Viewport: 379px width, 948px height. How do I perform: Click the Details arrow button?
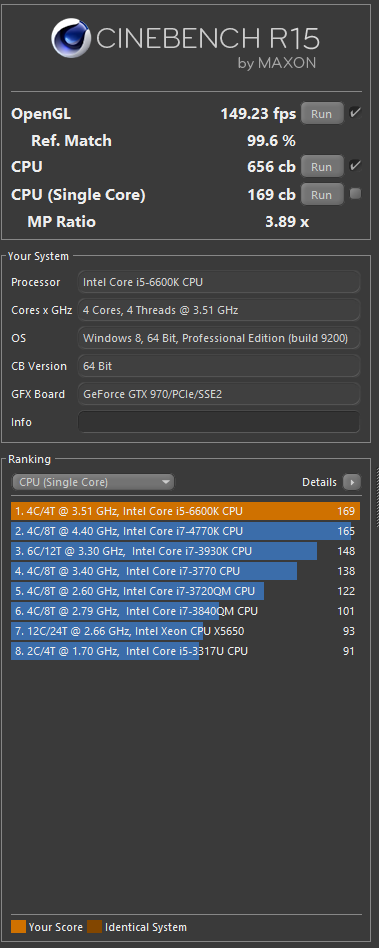(352, 482)
